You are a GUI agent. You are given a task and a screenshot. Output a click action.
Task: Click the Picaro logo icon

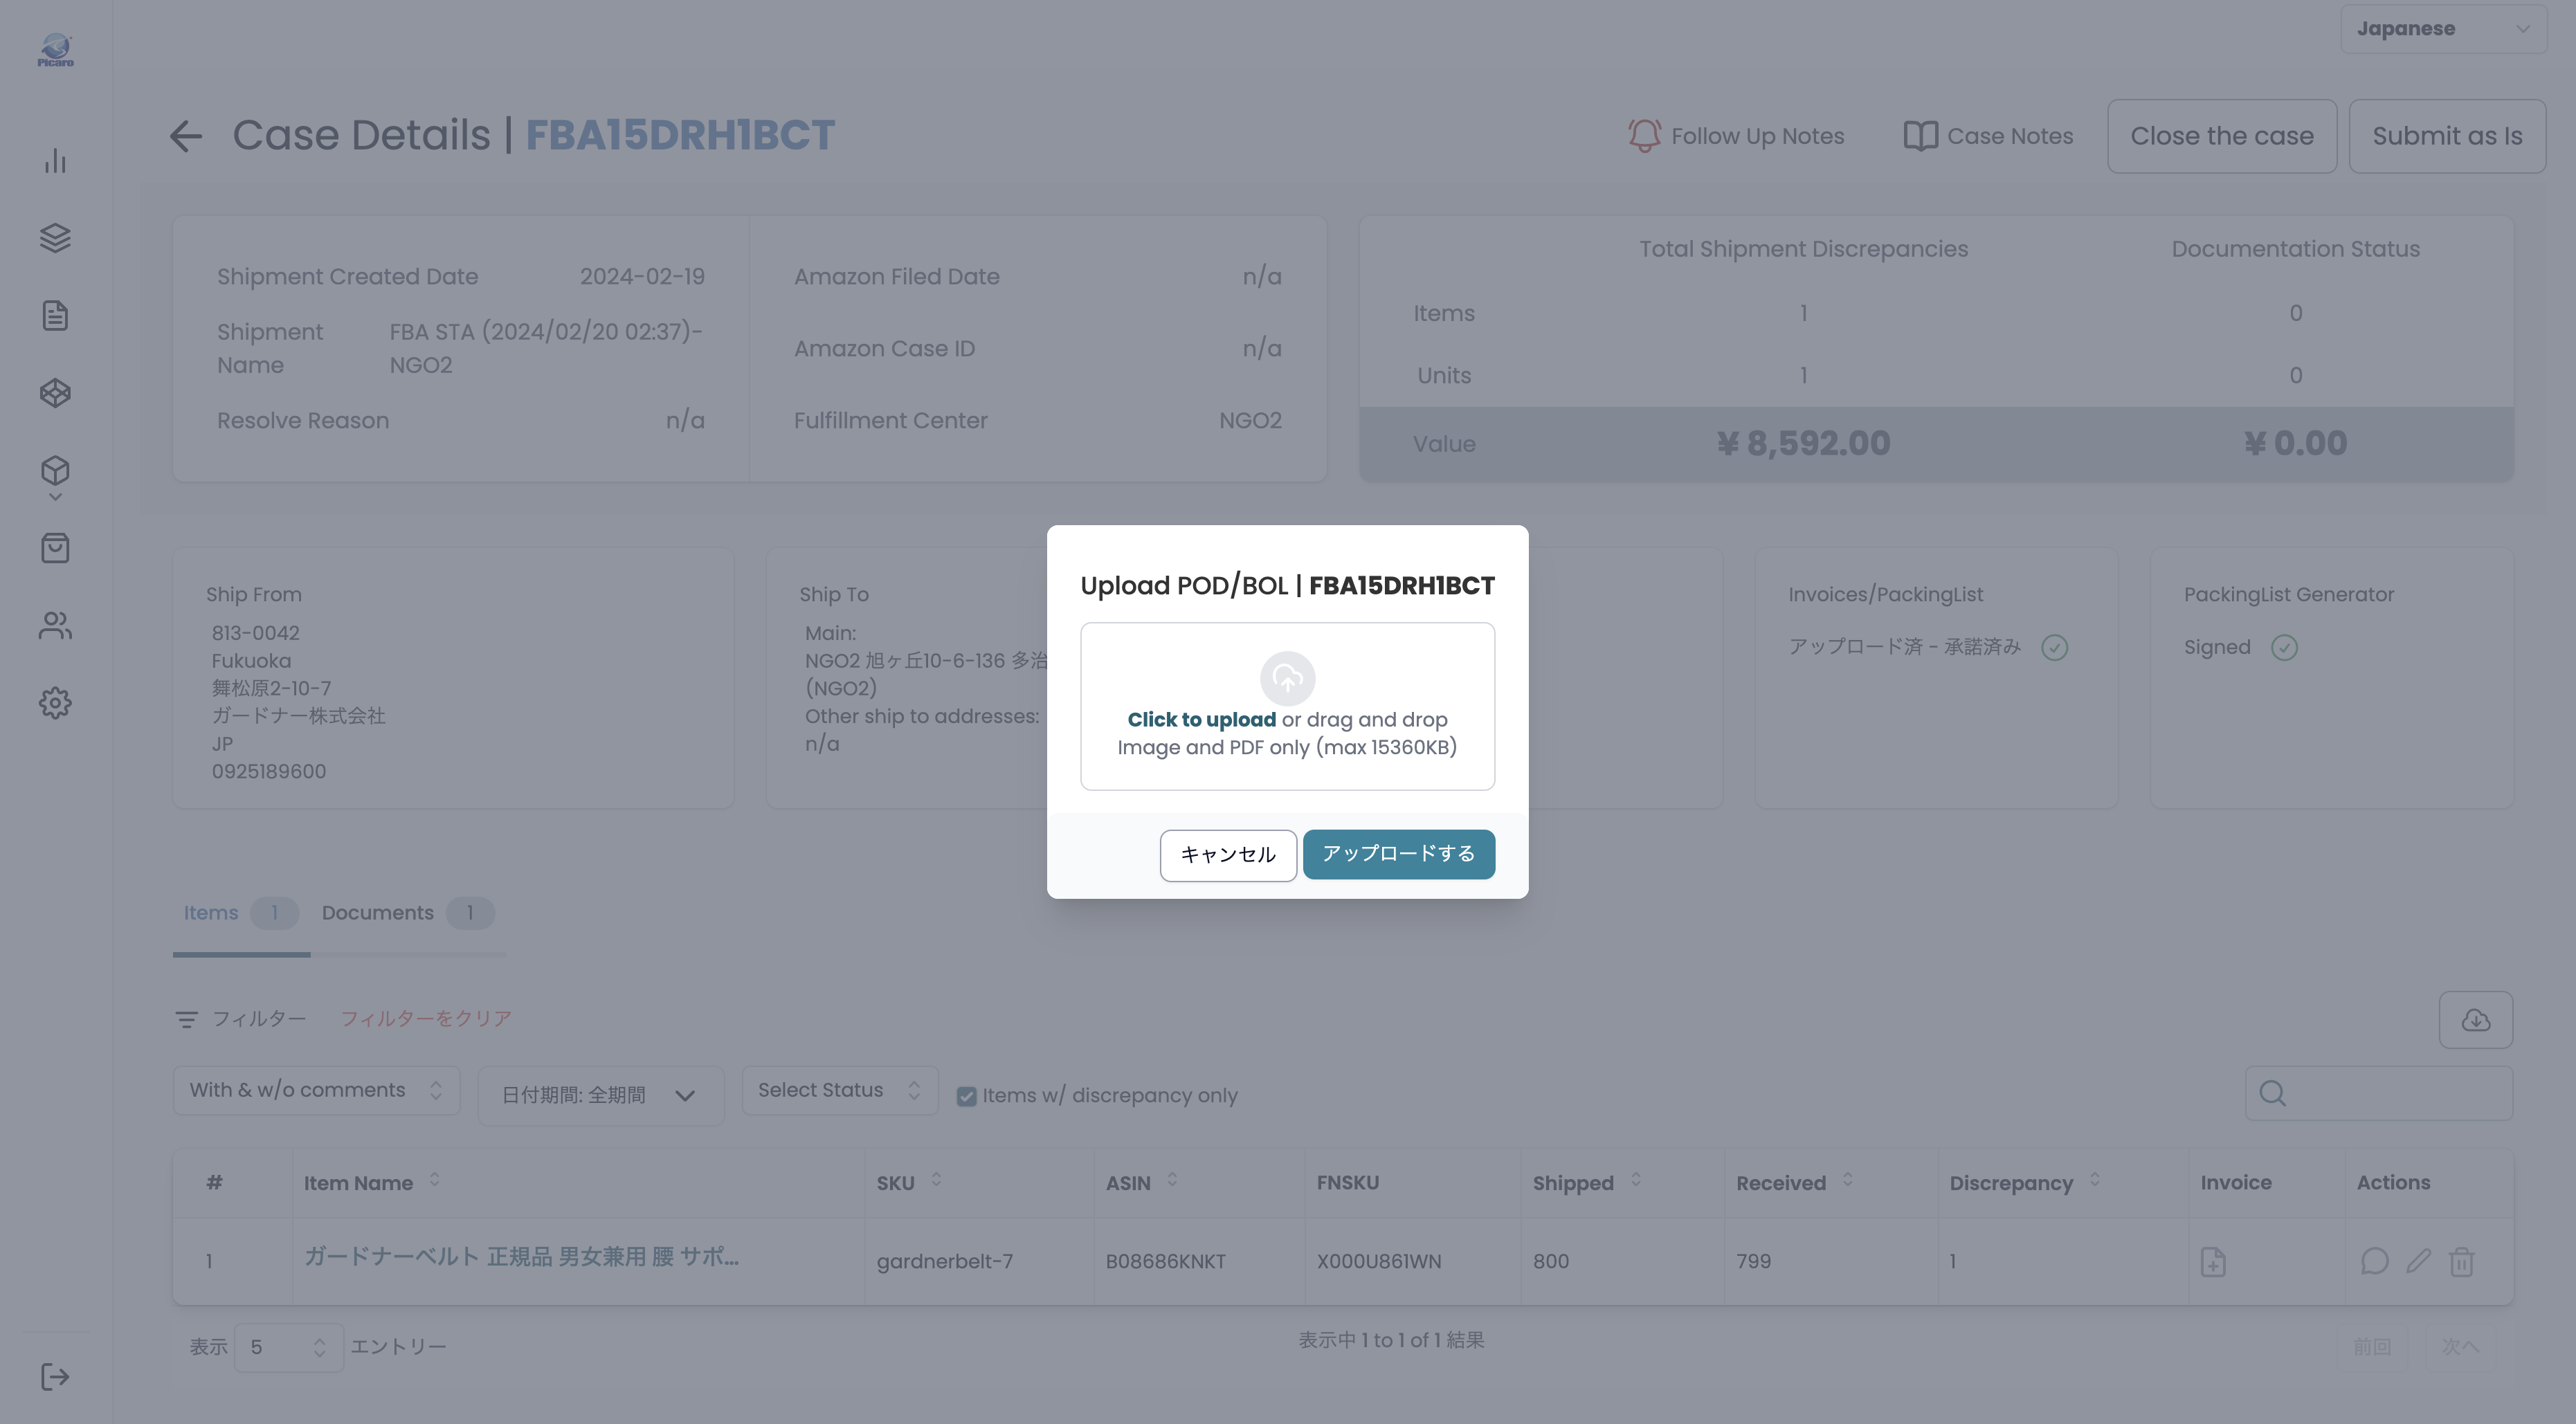click(55, 49)
